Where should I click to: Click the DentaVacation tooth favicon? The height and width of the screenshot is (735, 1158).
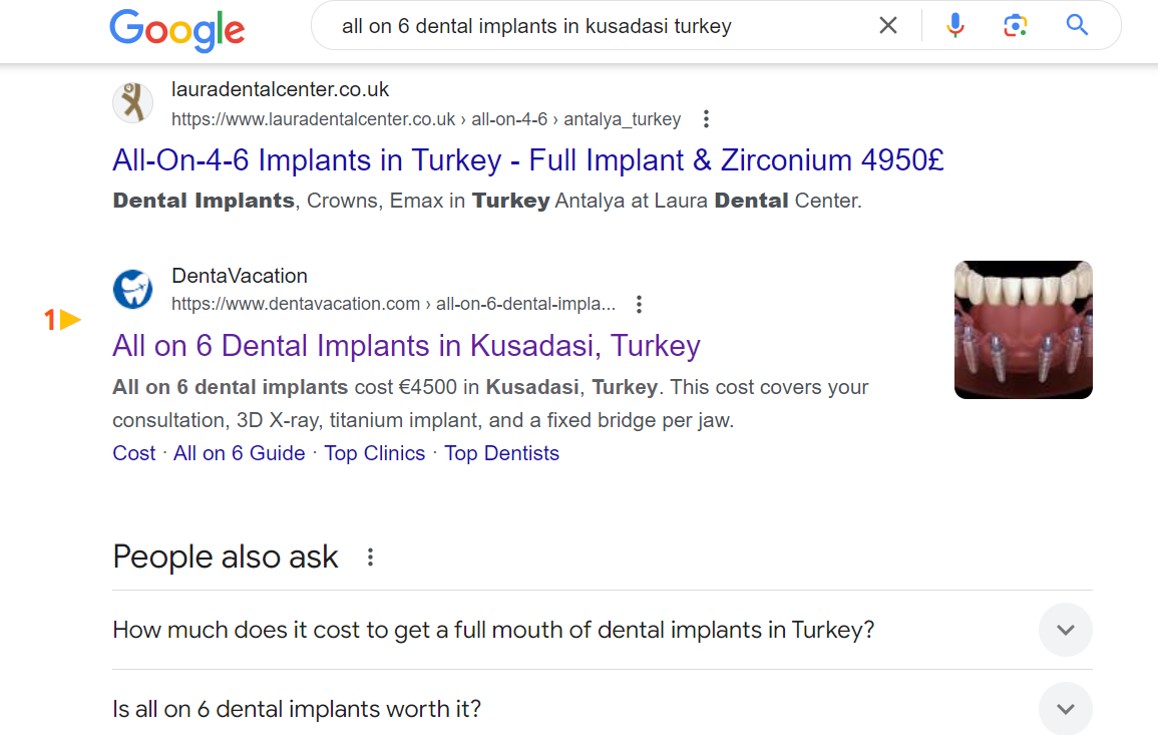133,288
